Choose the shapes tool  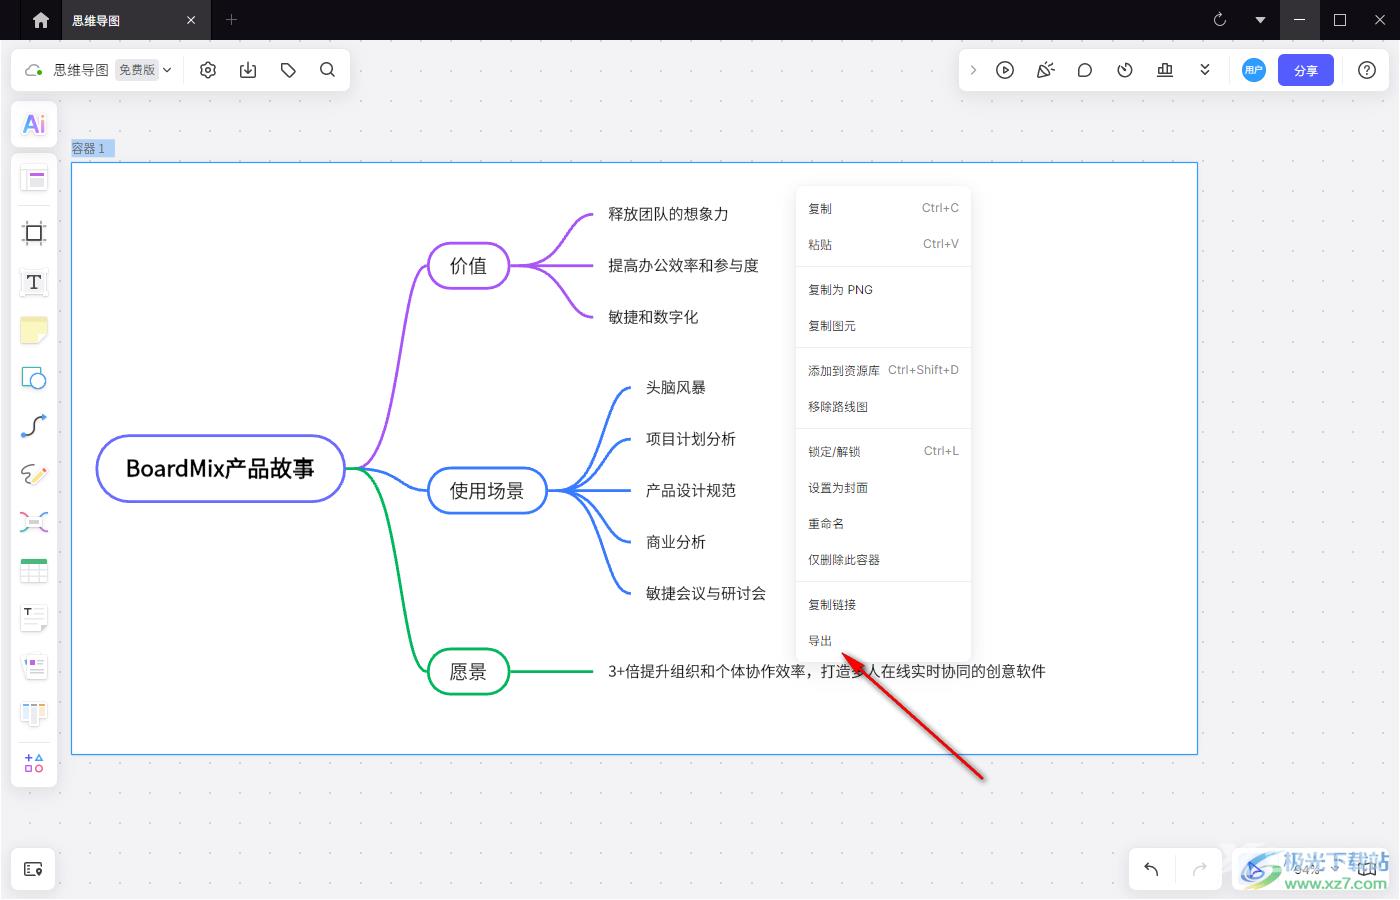point(34,378)
